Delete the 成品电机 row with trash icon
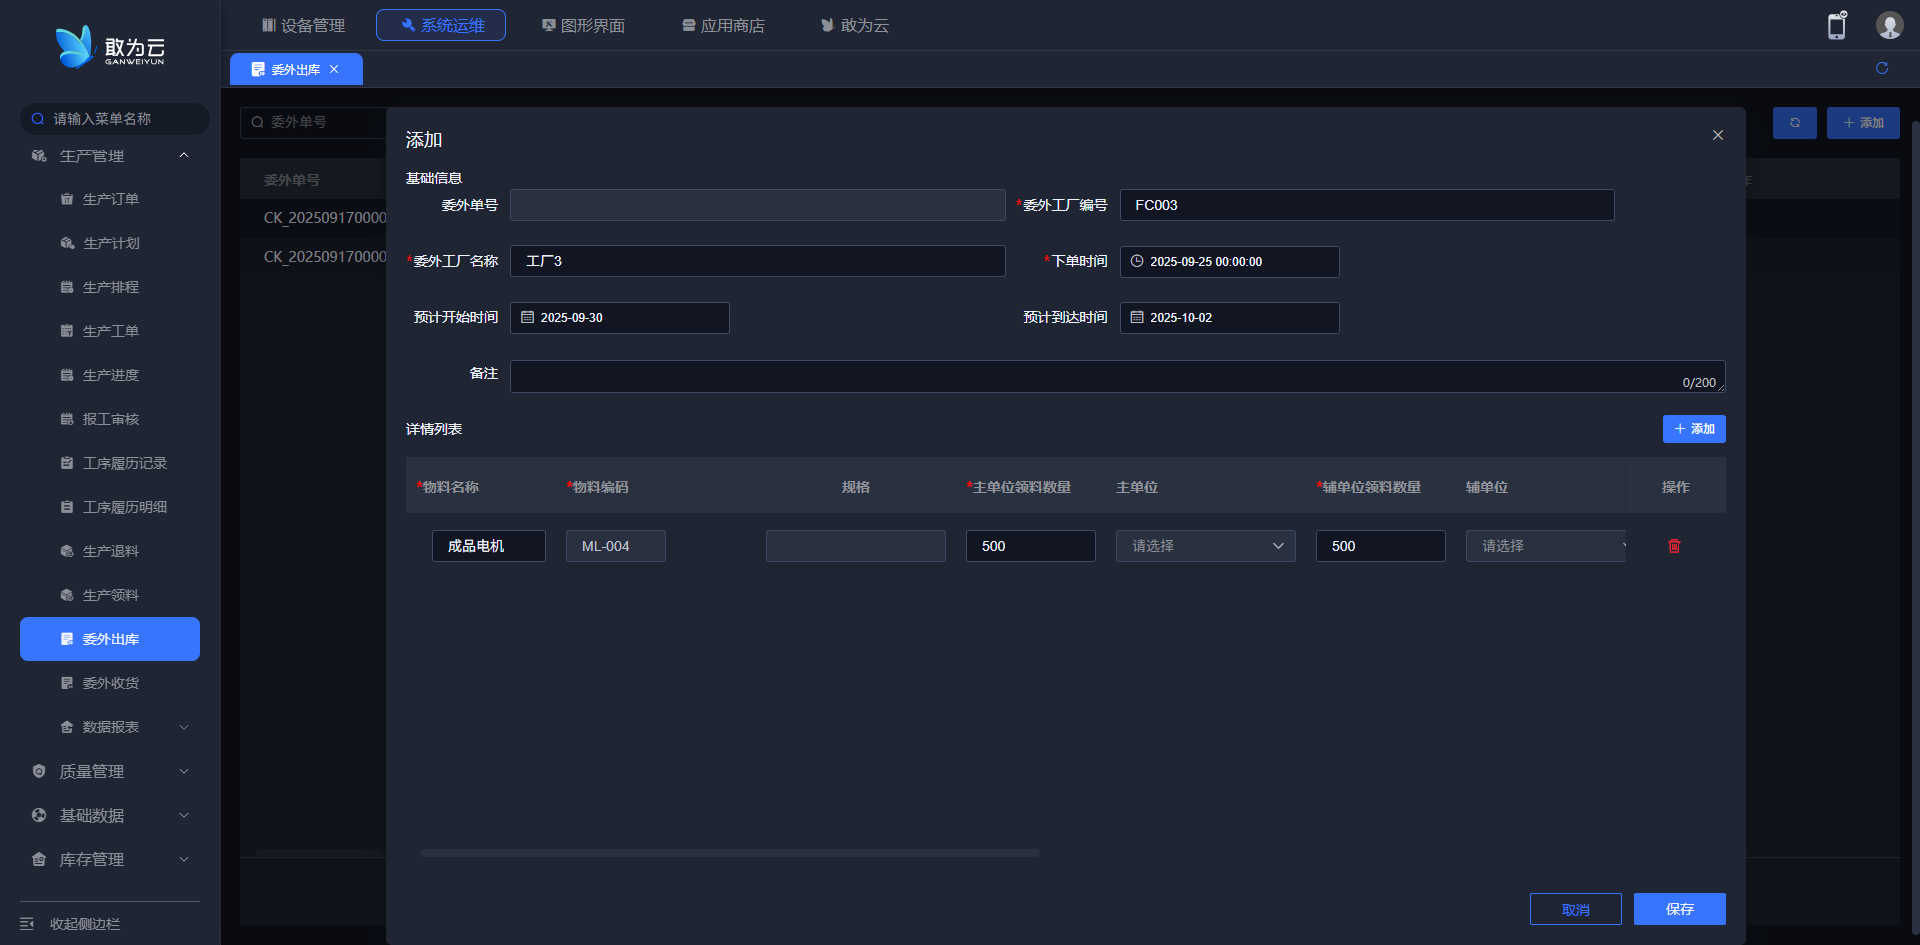Image resolution: width=1920 pixels, height=945 pixels. pos(1674,546)
